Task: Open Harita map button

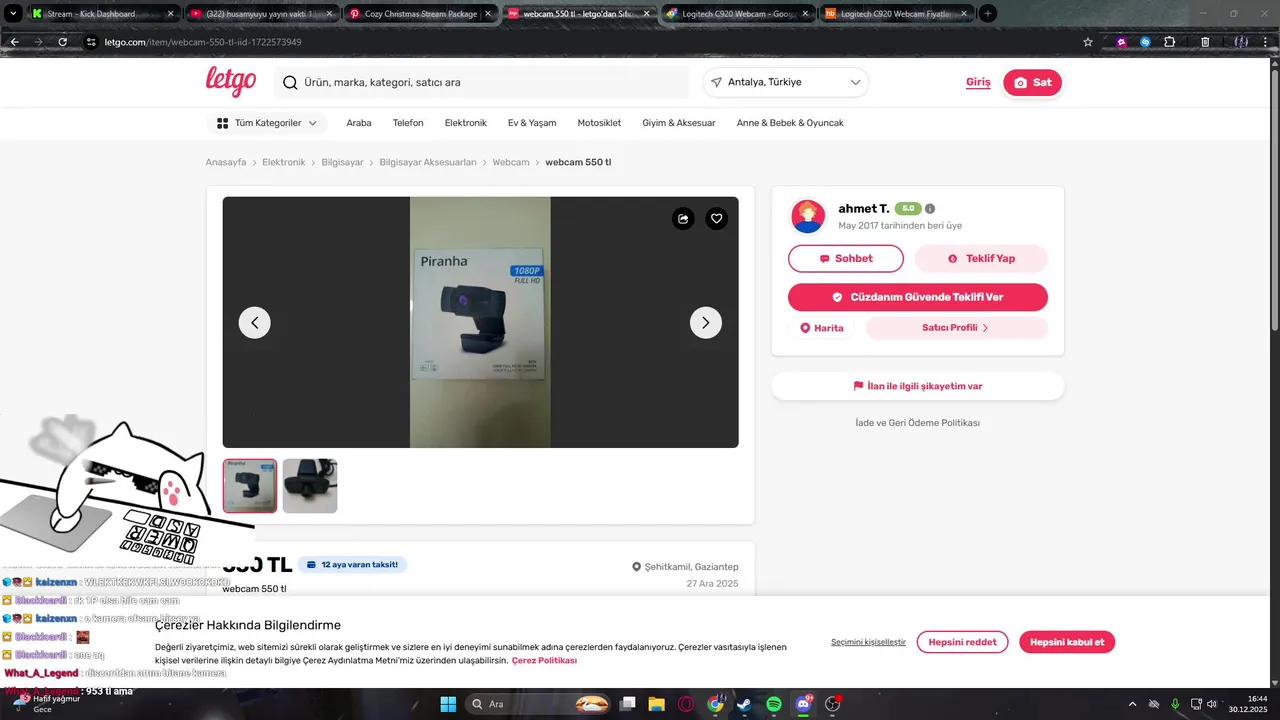Action: click(822, 328)
